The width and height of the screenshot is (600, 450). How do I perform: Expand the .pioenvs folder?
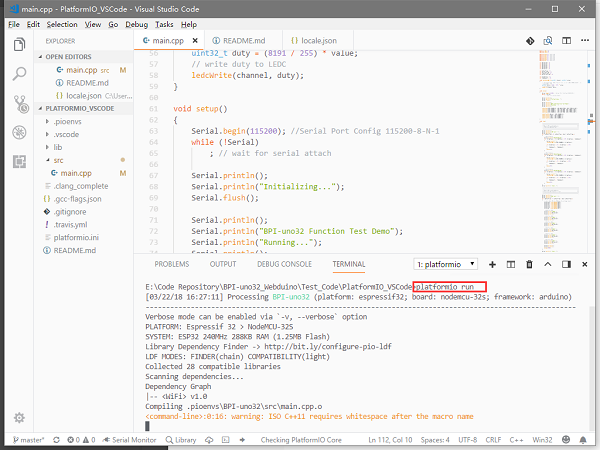point(68,120)
